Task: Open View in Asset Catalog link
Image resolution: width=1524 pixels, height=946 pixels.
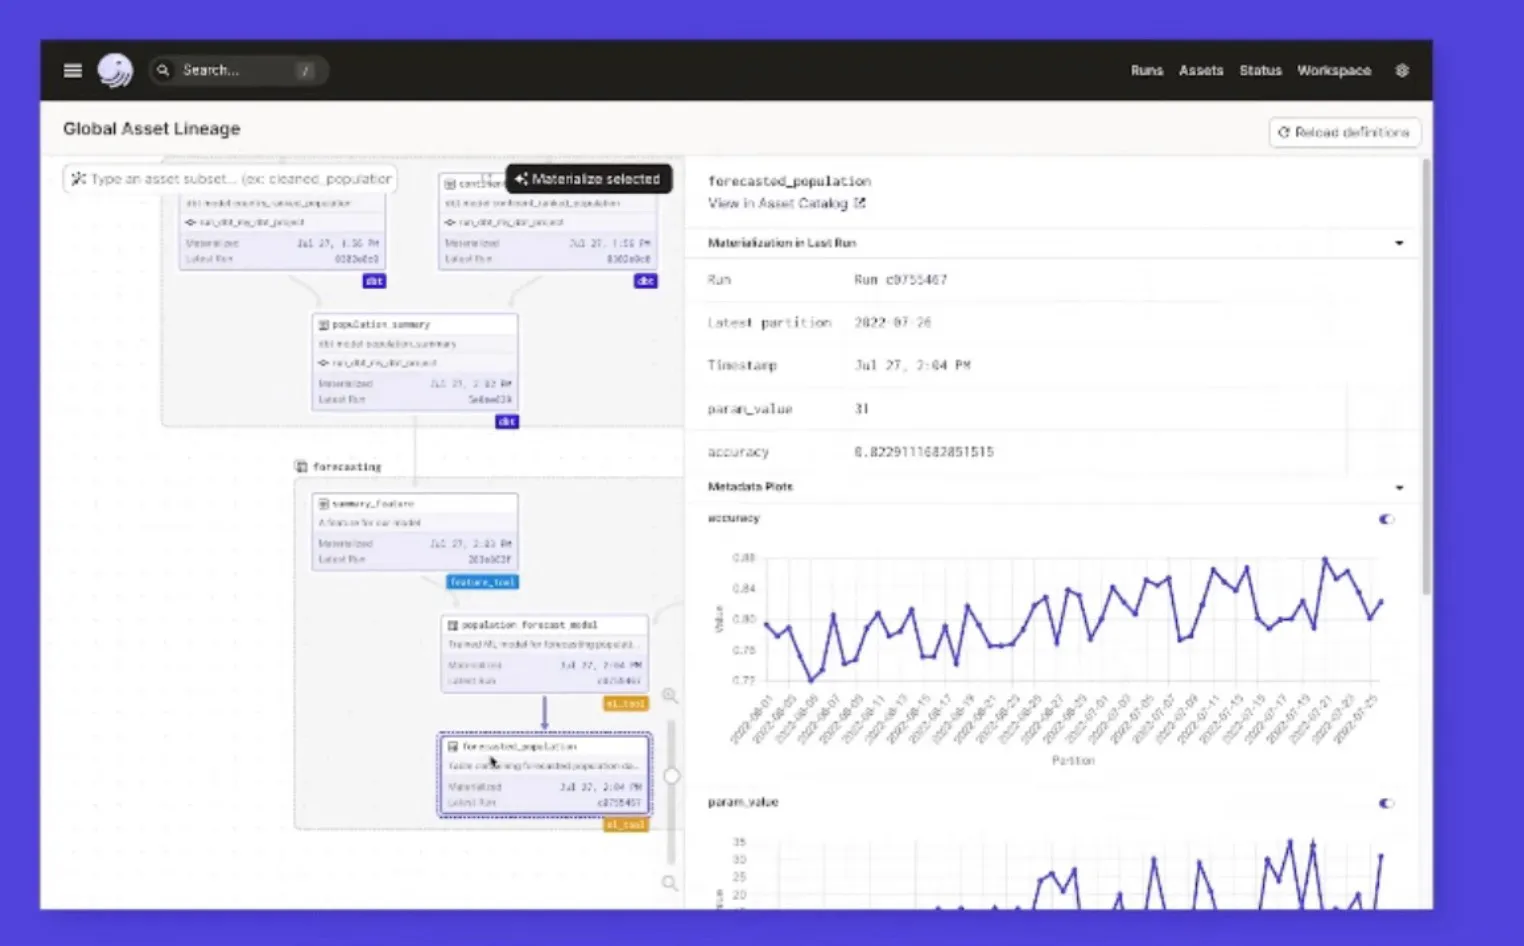Action: click(x=787, y=203)
